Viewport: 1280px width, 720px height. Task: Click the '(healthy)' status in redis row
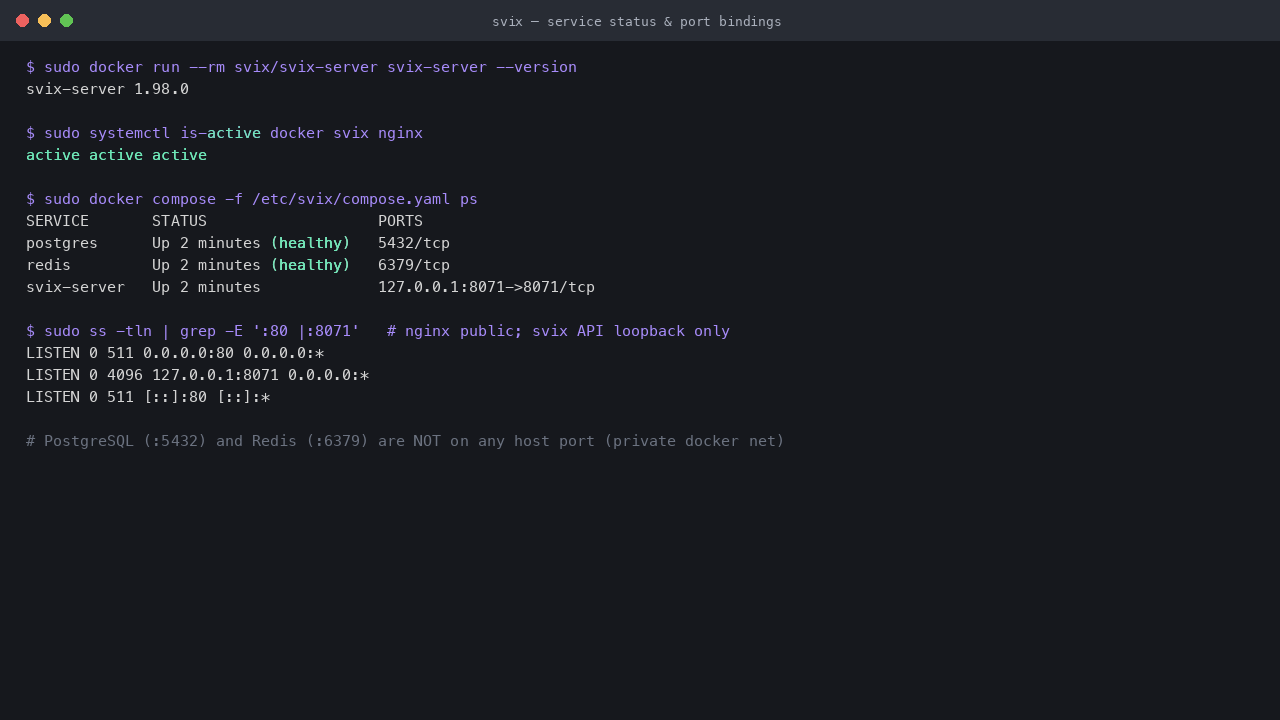coord(310,265)
